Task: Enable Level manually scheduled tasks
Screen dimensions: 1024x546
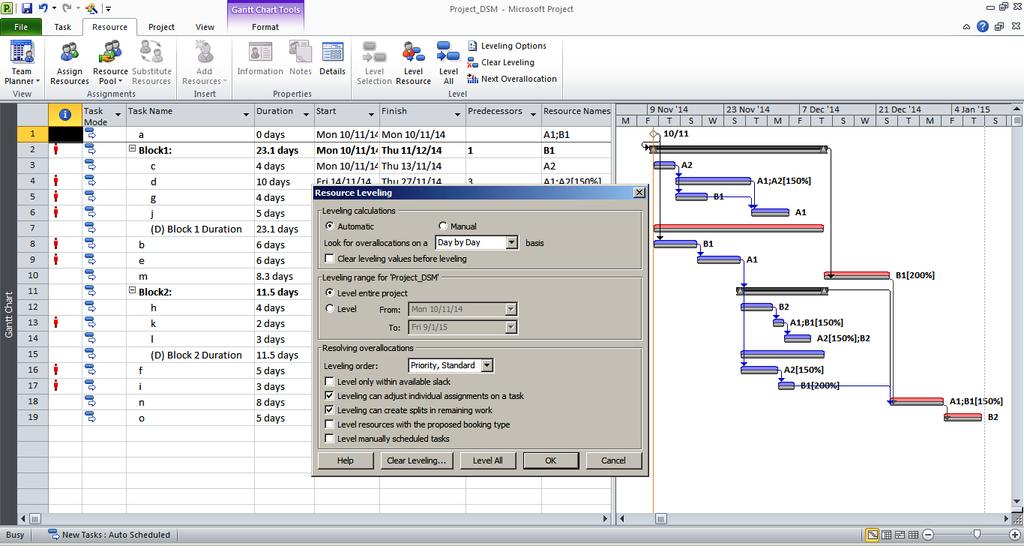Action: click(x=330, y=439)
